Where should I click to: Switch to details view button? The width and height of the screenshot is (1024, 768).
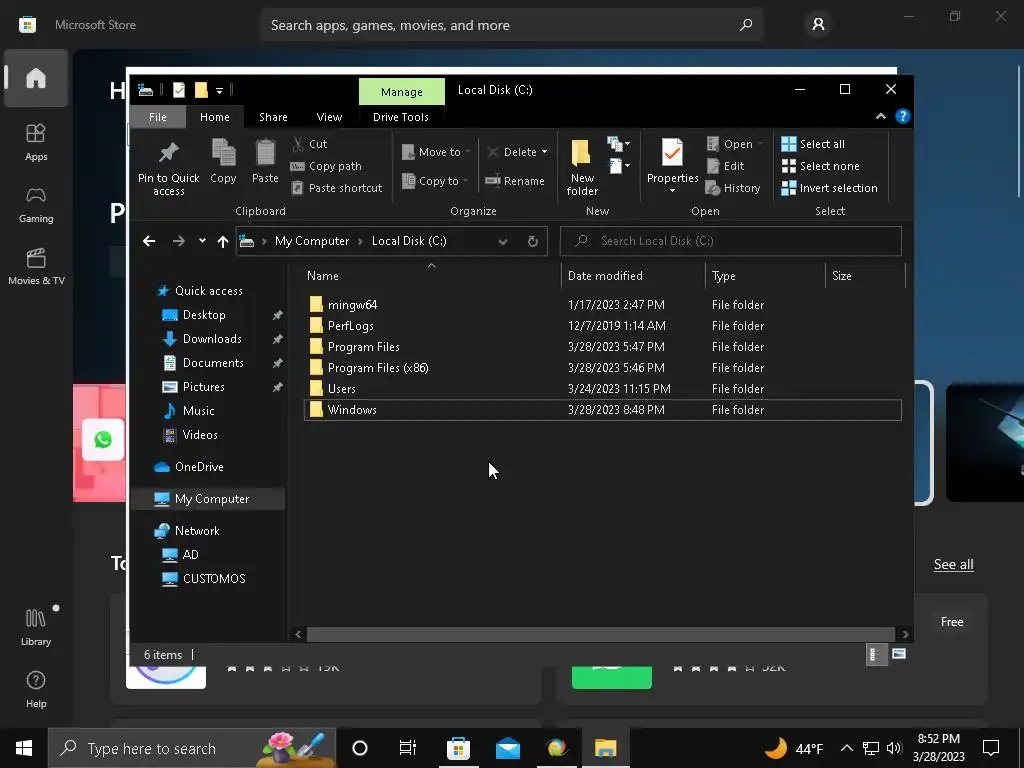tap(874, 654)
